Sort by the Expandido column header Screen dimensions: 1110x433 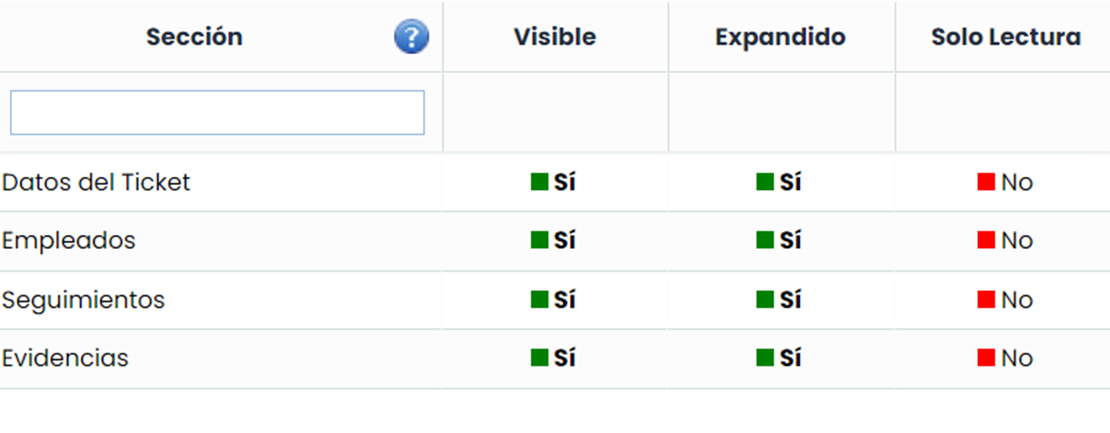coord(780,38)
